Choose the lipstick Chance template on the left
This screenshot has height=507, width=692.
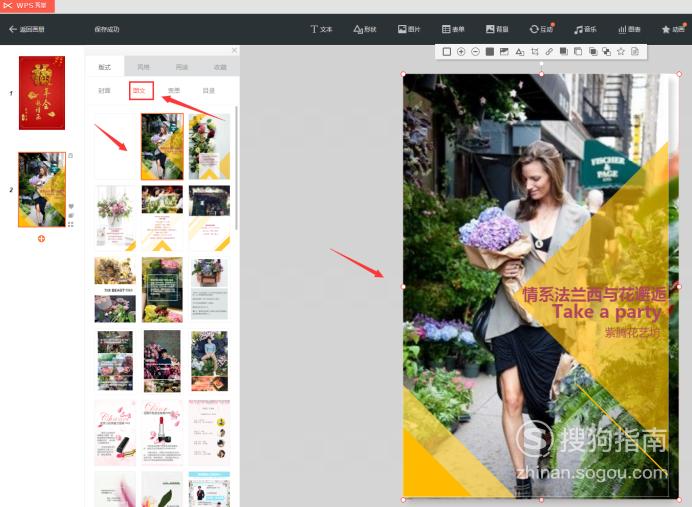[115, 433]
